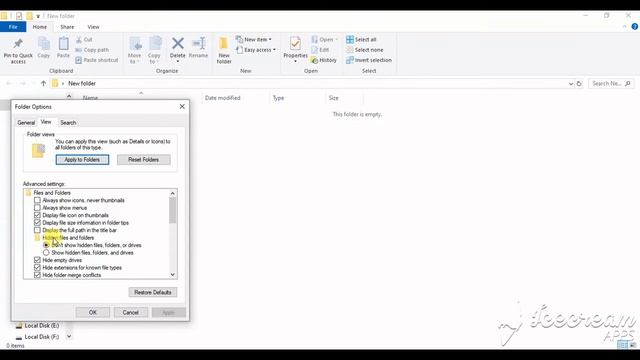The image size is (640, 360).
Task: Click Paste shortcut in Clipboard group
Action: [97, 60]
